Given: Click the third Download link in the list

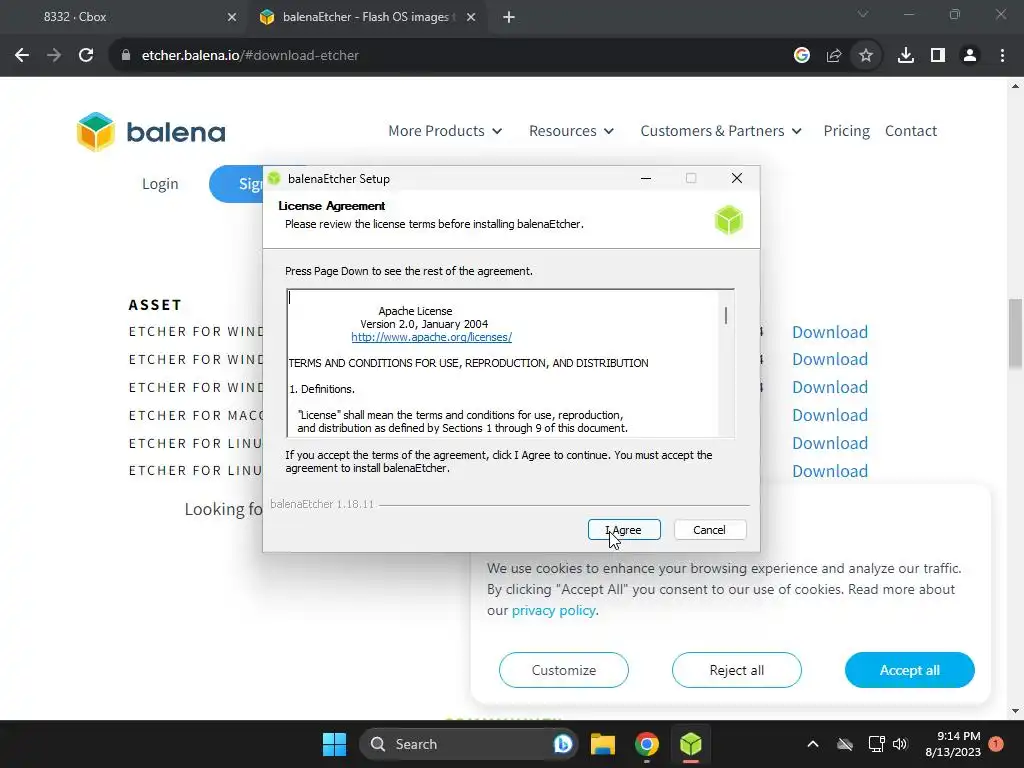Looking at the screenshot, I should tap(829, 387).
